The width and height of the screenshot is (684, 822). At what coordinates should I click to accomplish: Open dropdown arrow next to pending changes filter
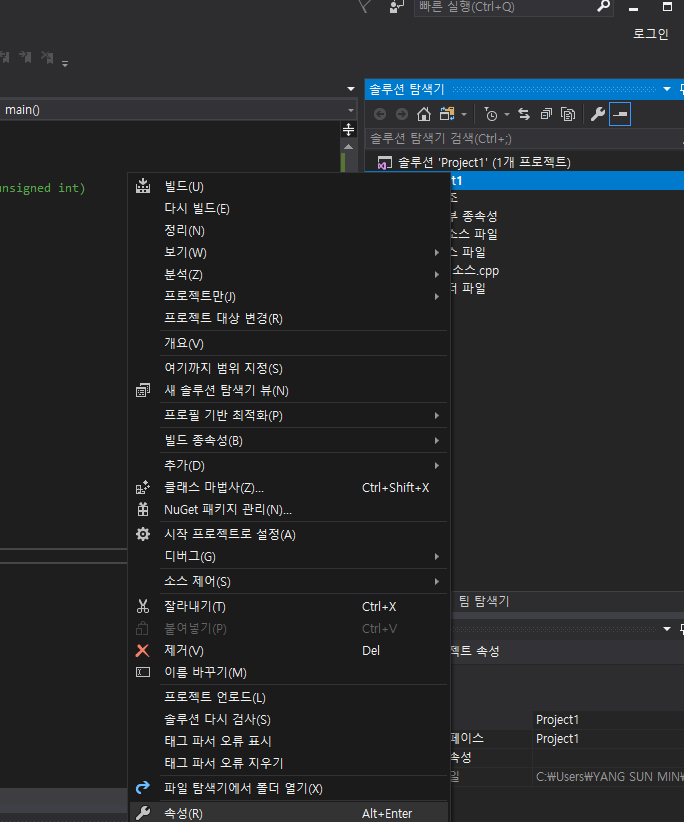click(x=507, y=114)
